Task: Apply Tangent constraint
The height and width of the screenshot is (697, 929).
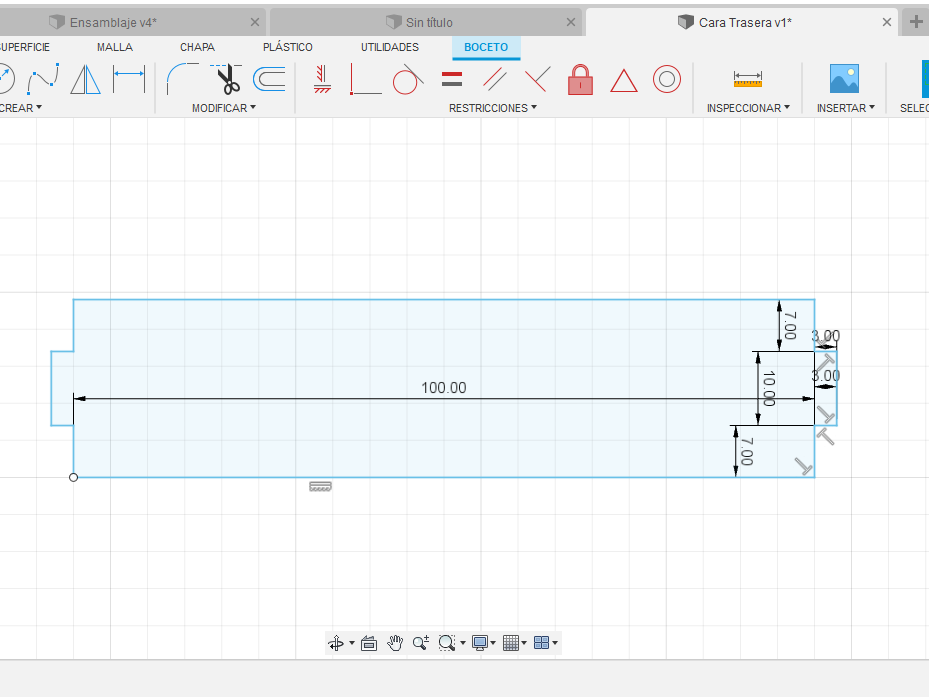Action: click(408, 79)
